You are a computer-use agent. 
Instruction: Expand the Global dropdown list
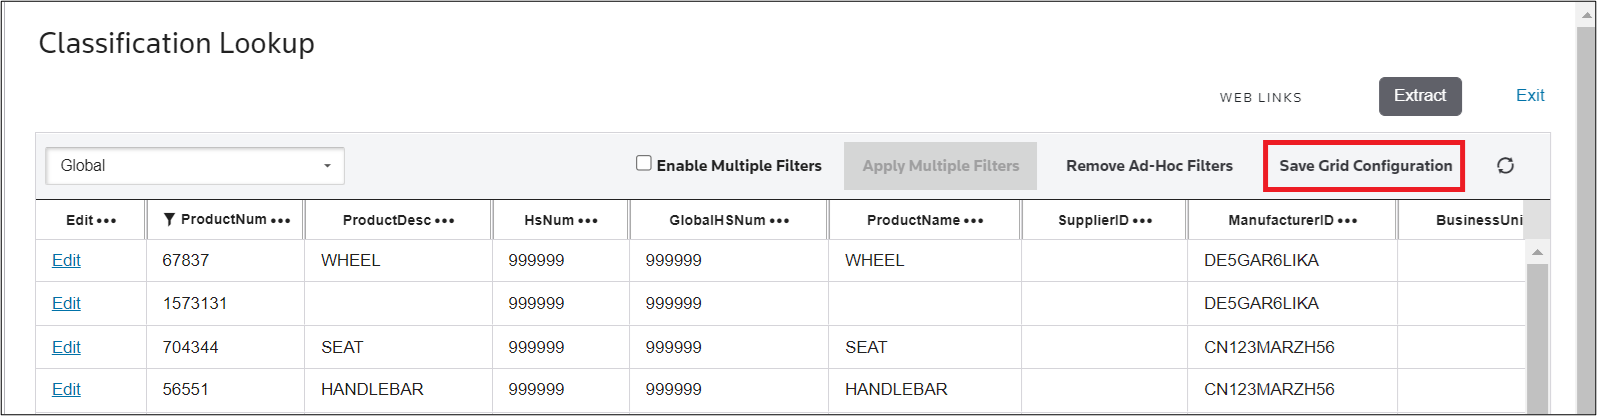click(x=195, y=166)
